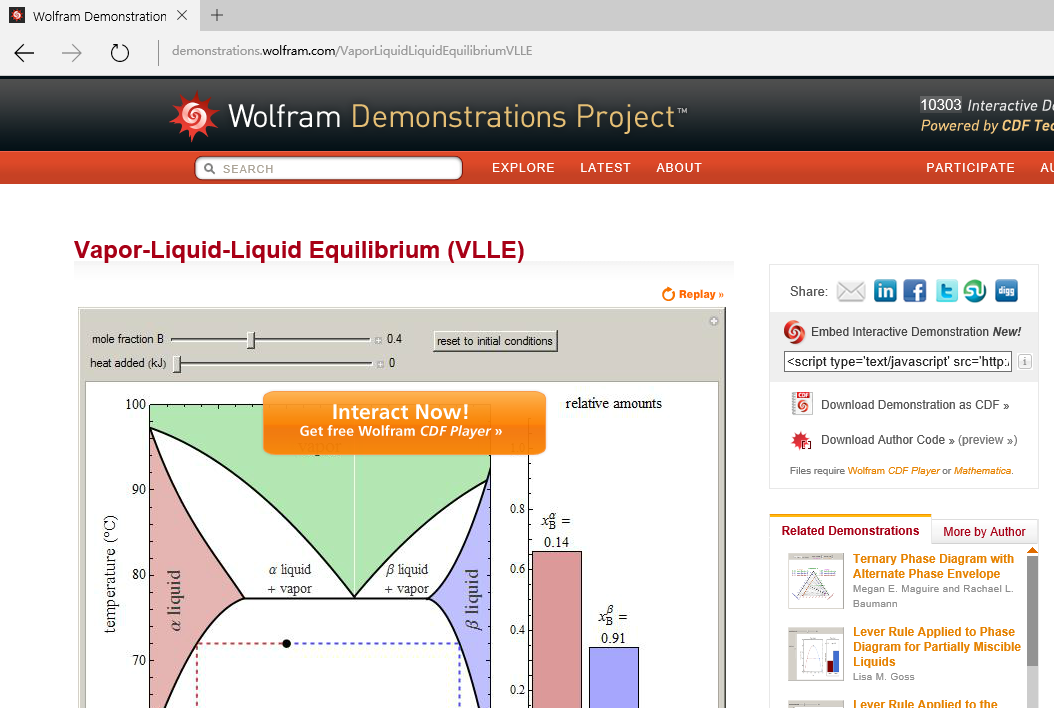Click the Interact Now banner
The width and height of the screenshot is (1054, 708).
[x=404, y=422]
